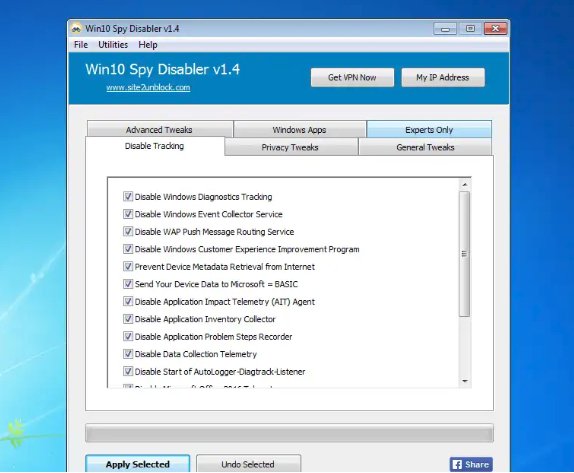The width and height of the screenshot is (574, 473).
Task: Toggle Disable Start of AutoLogger-Diagtrack-Listener checkbox
Action: pos(128,371)
